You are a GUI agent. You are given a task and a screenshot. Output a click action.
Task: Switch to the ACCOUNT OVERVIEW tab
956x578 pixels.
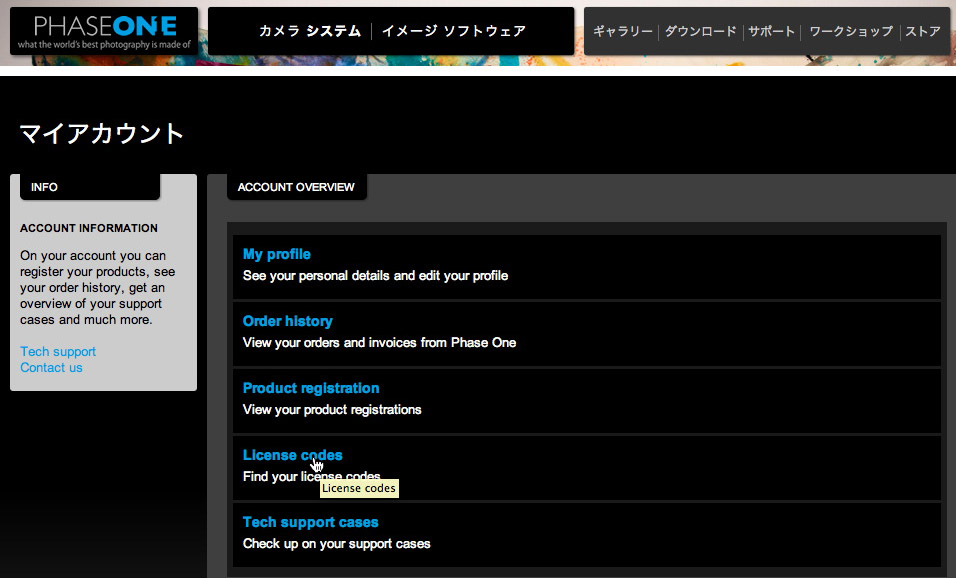coord(296,187)
